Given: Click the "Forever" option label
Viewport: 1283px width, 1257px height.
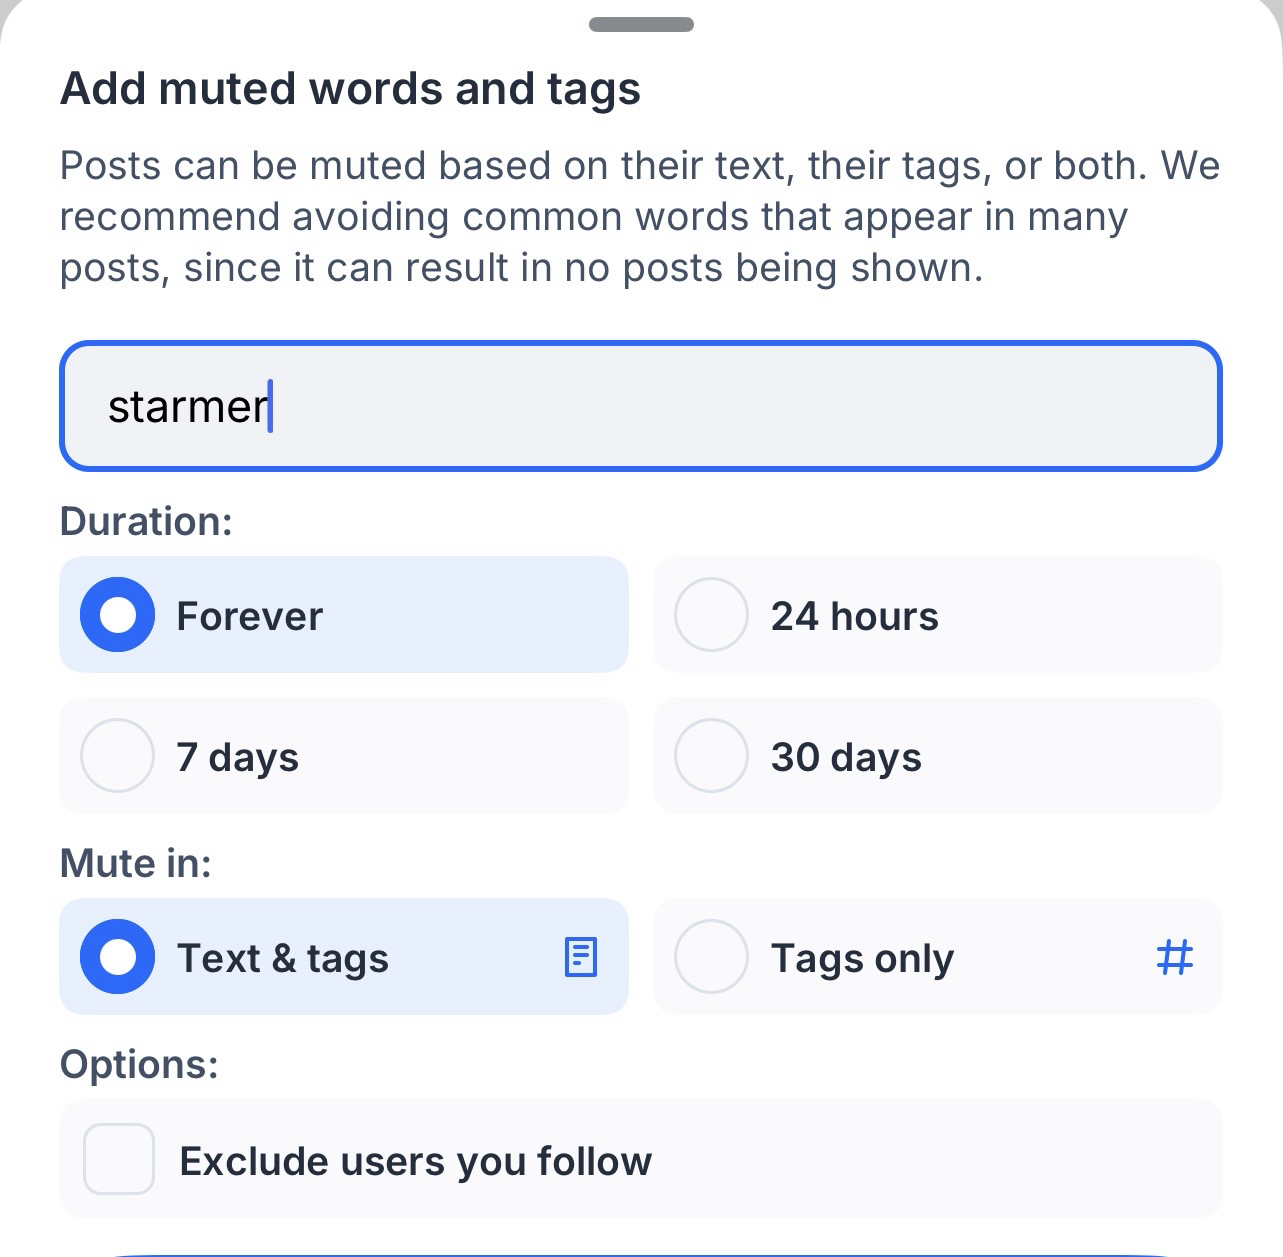Looking at the screenshot, I should click(250, 616).
